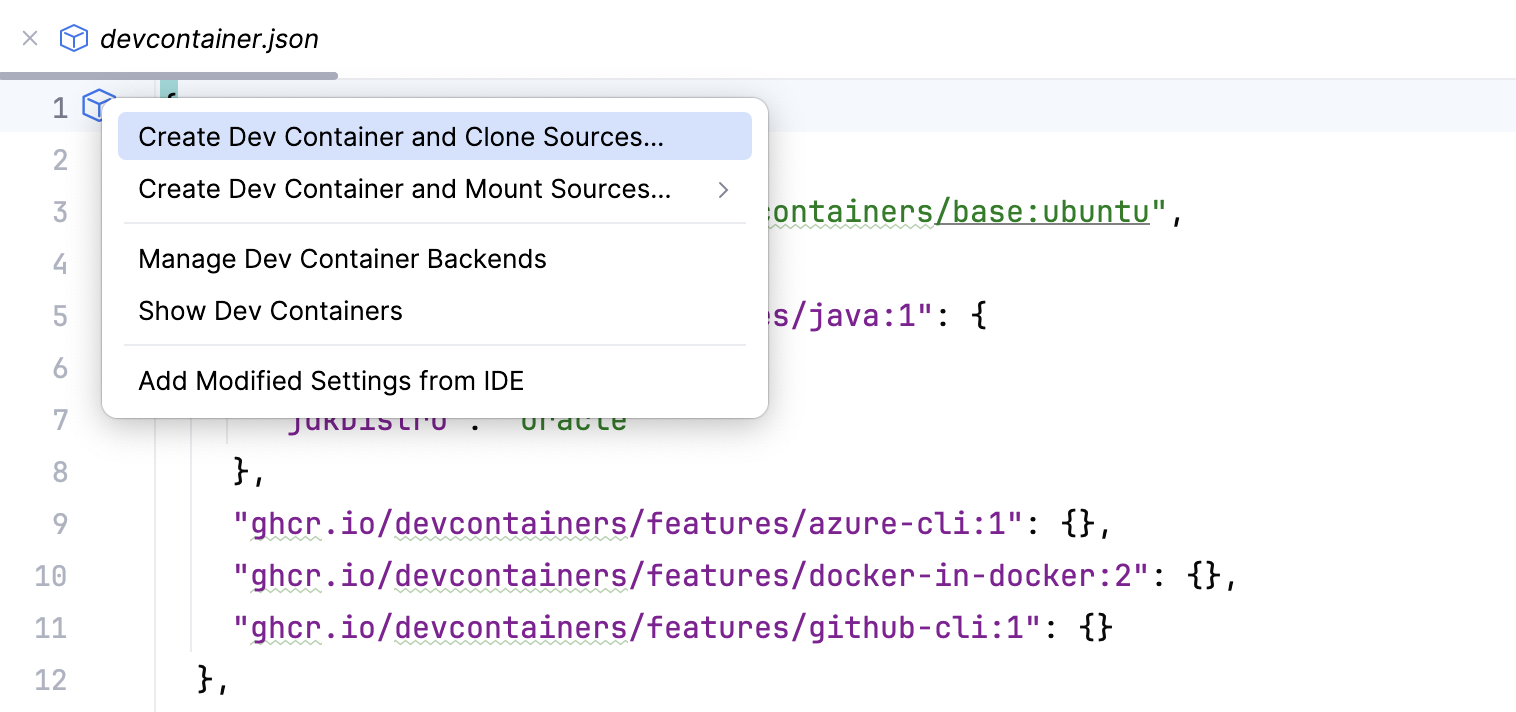The height and width of the screenshot is (712, 1516).
Task: Expand the Create Dev Container and Mount Sources submenu
Action: [723, 189]
